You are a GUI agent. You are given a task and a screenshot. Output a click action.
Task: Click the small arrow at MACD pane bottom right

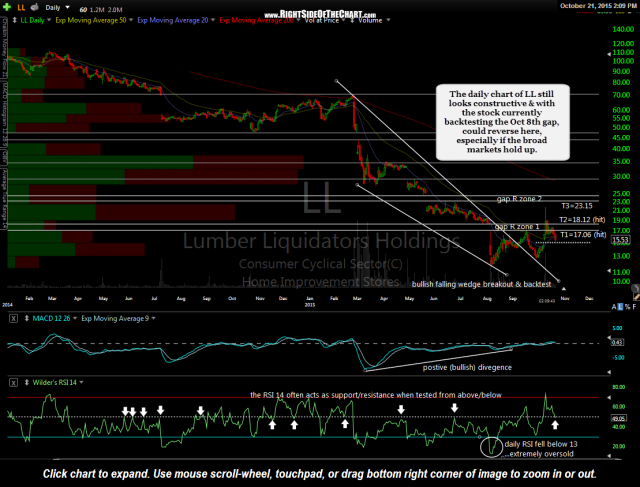[x=609, y=372]
